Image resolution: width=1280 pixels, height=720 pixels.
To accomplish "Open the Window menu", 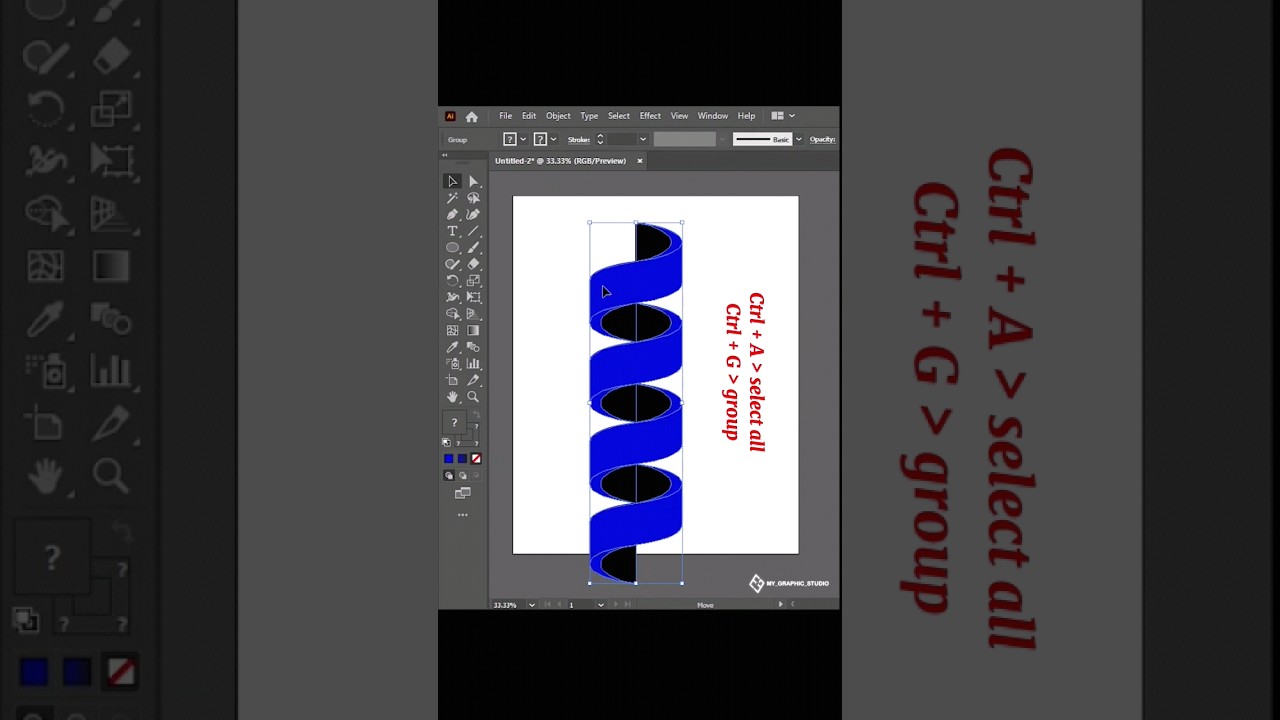I will coord(713,116).
